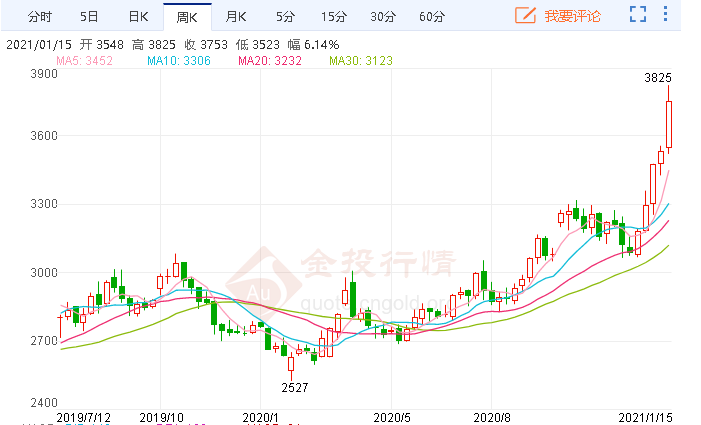Show the 15分 minute chart
The image size is (701, 425).
[334, 16]
